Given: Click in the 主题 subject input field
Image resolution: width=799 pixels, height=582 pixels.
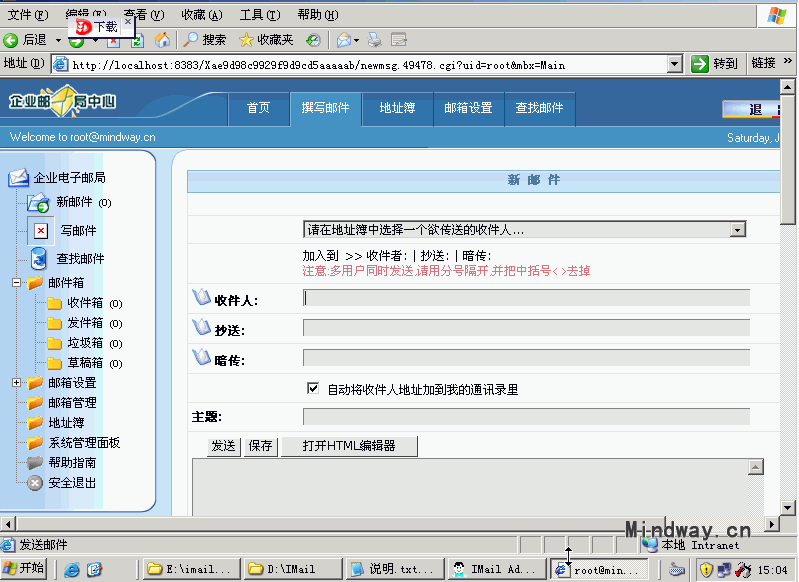Looking at the screenshot, I should pos(525,417).
